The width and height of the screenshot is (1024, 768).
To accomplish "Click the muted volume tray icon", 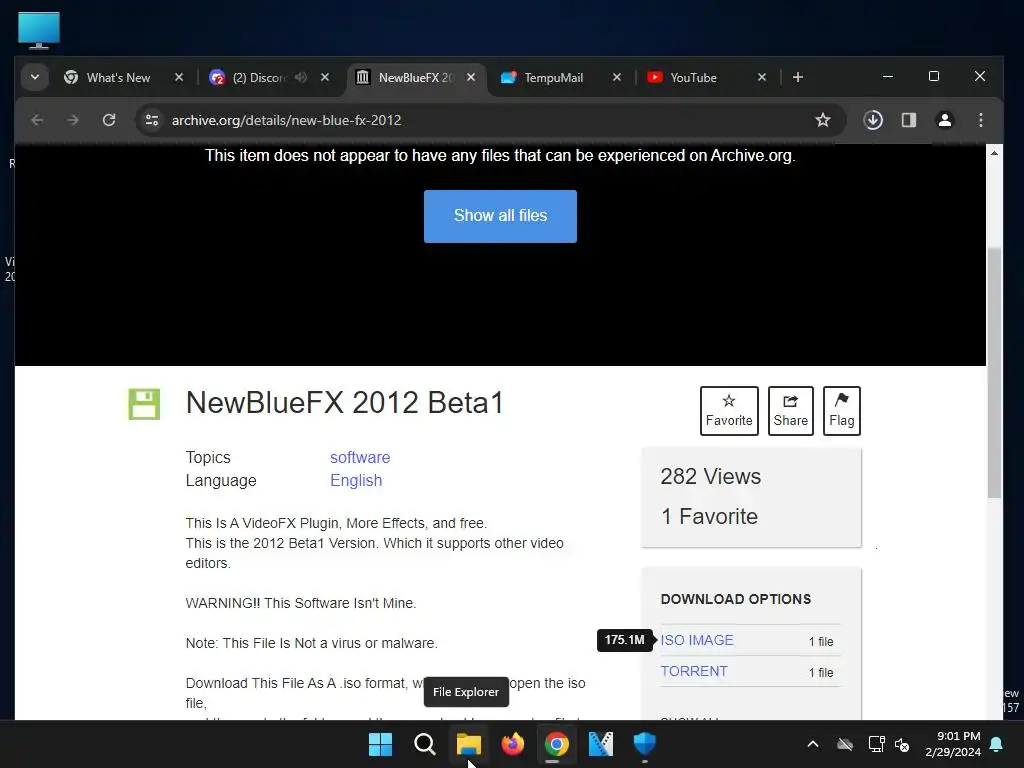I will pos(903,744).
